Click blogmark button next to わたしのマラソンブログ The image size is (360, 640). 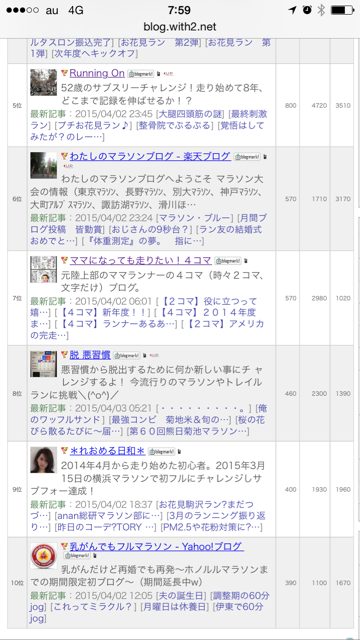(x=247, y=157)
